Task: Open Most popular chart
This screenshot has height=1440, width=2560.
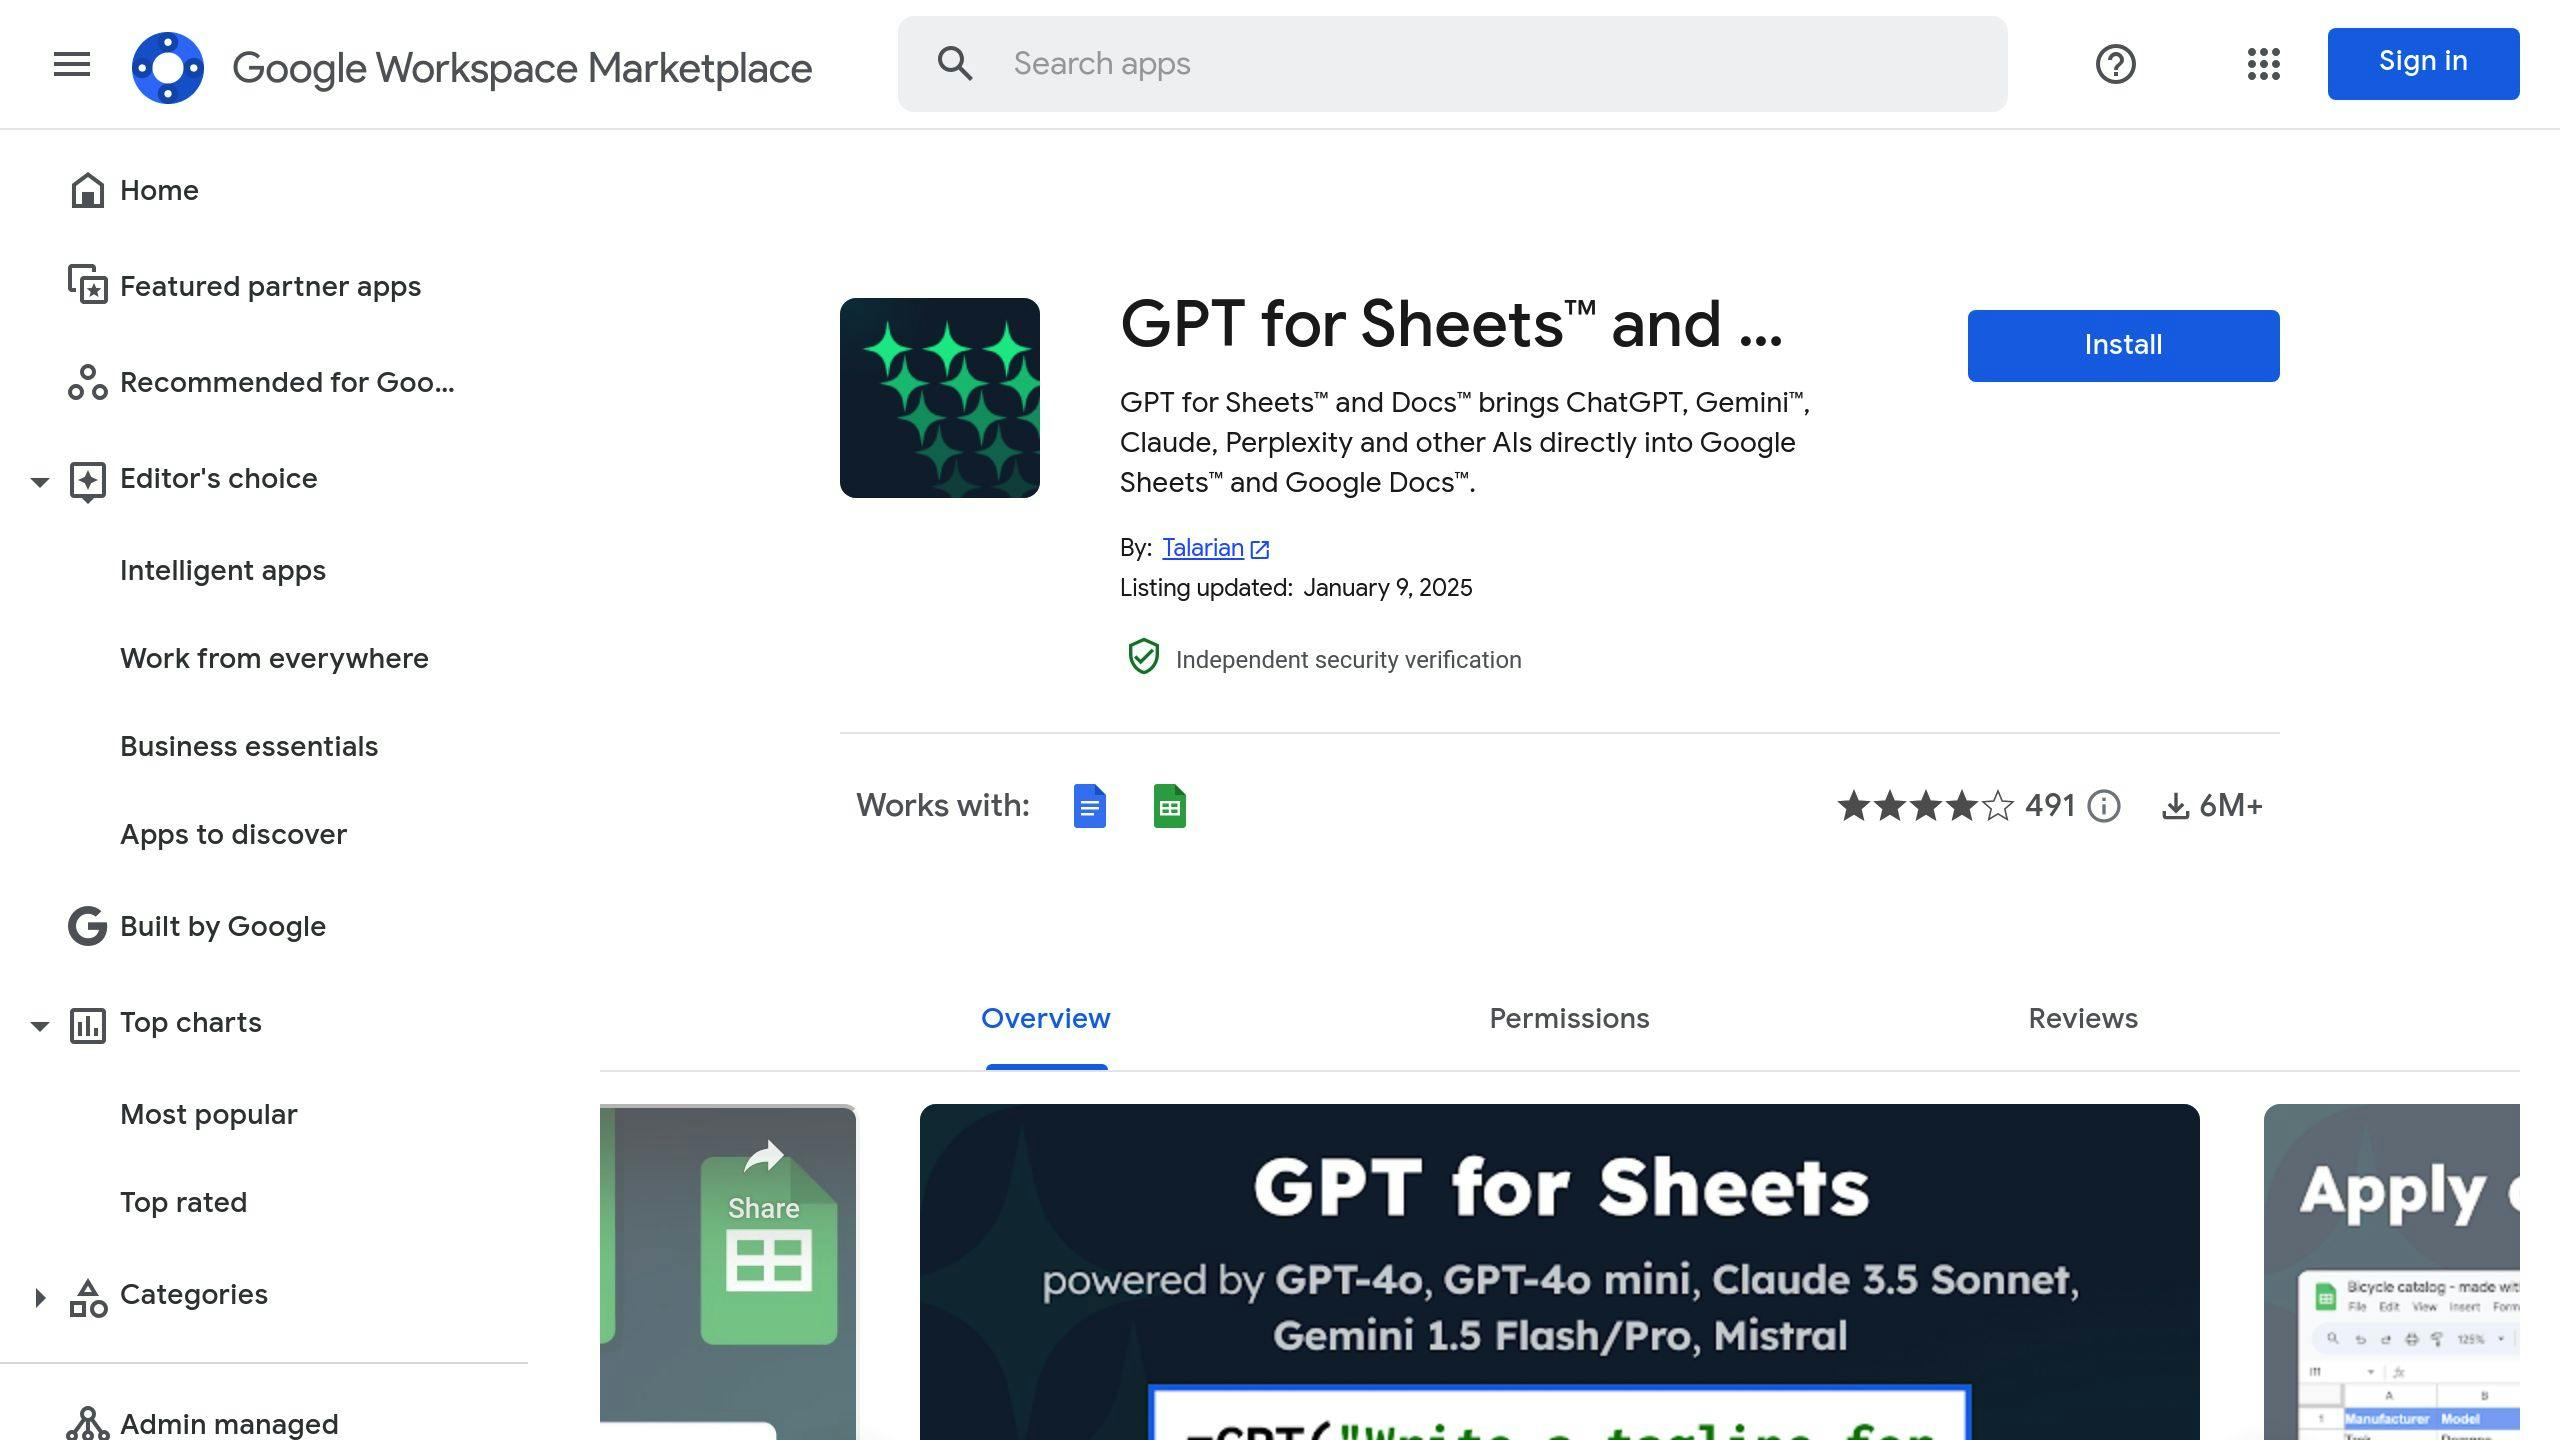Action: (x=208, y=1114)
